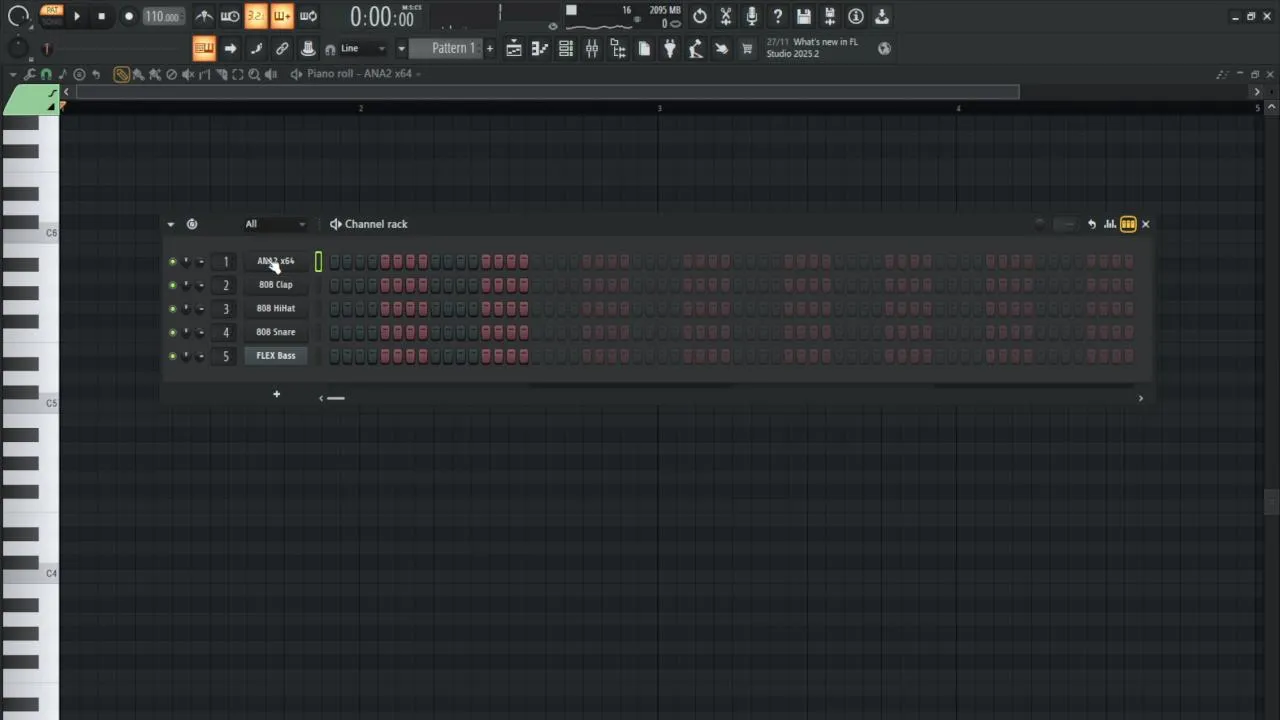This screenshot has width=1280, height=720.
Task: Click the Channel rack swing/loop circular icon
Action: tap(192, 224)
